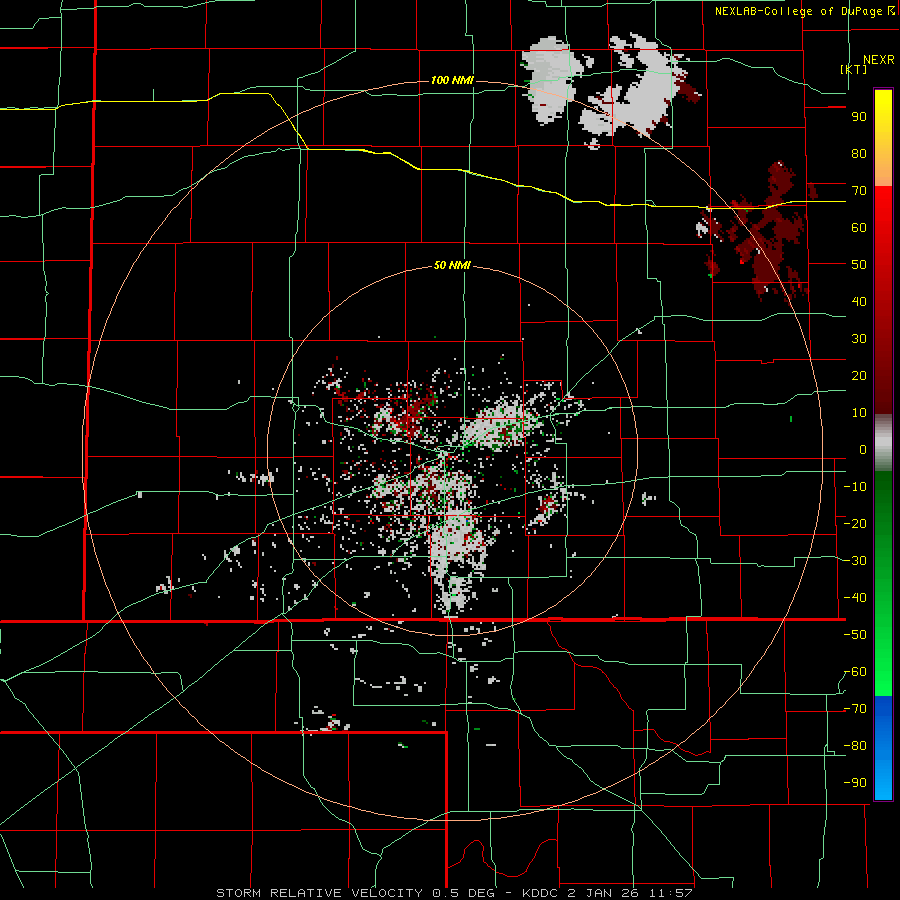Click the "30" scale value

pos(859,339)
